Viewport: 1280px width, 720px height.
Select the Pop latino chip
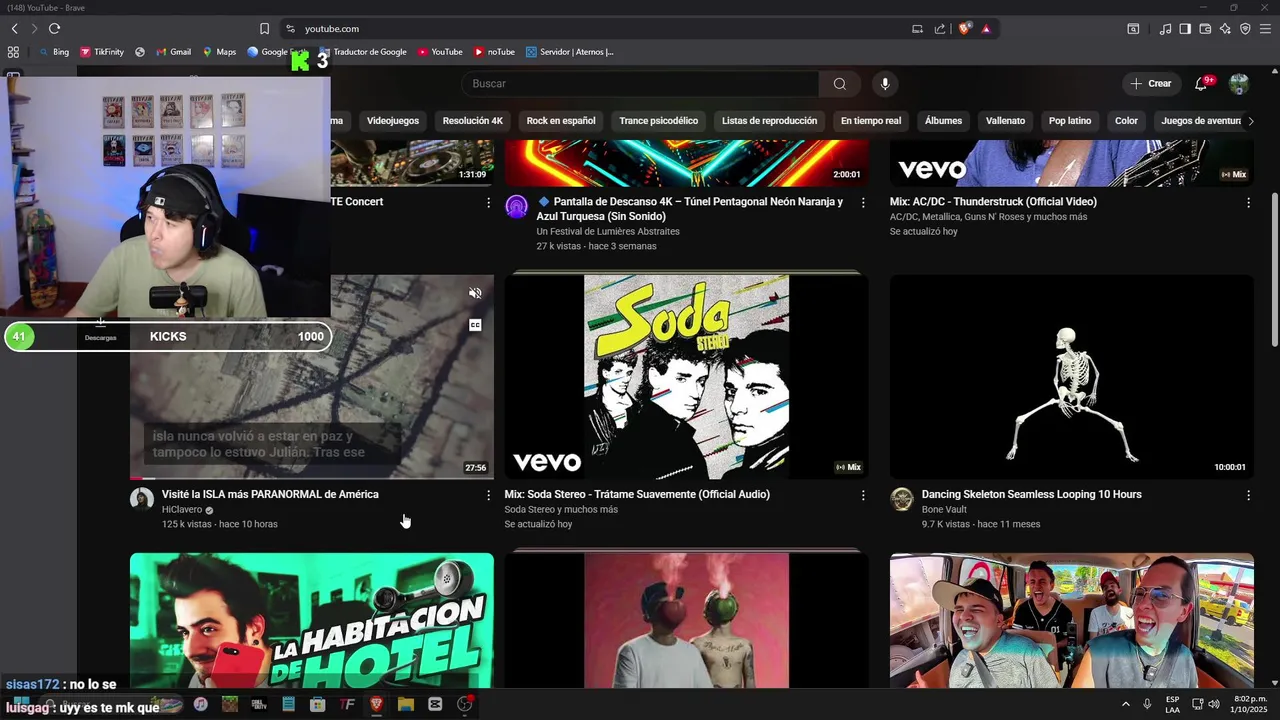1070,121
